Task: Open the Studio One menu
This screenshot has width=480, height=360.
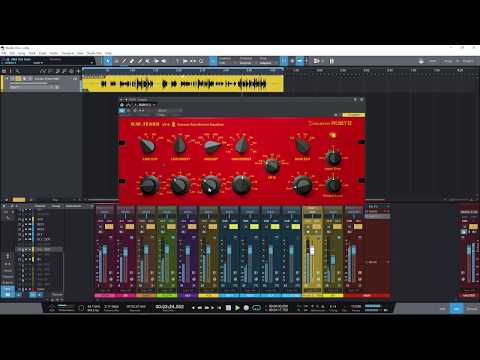Action: [94, 53]
